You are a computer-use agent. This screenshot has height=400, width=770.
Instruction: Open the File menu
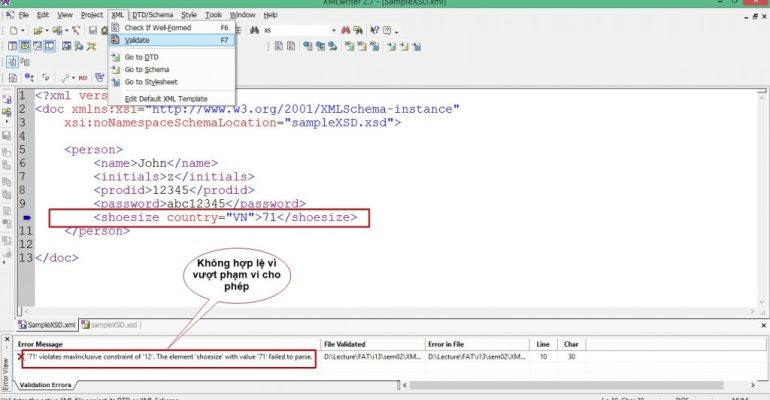click(24, 15)
